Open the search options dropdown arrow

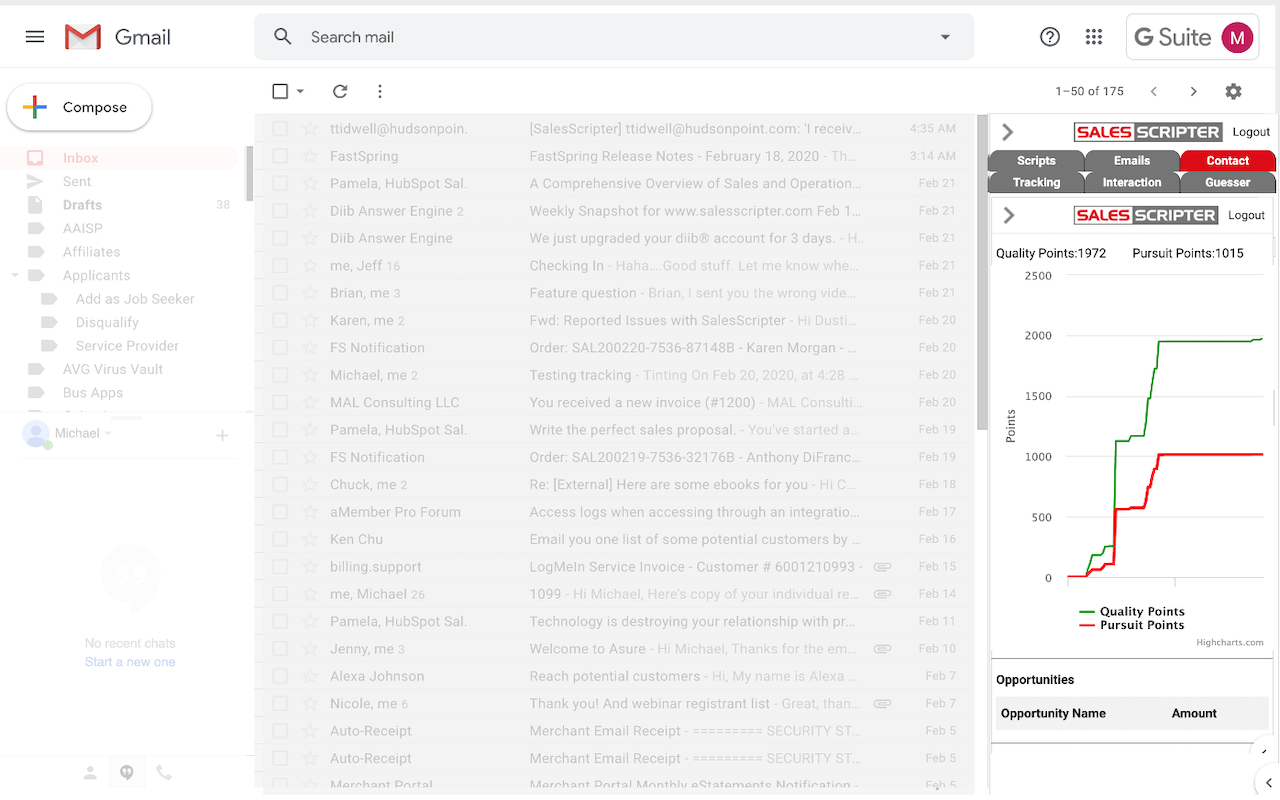point(945,37)
